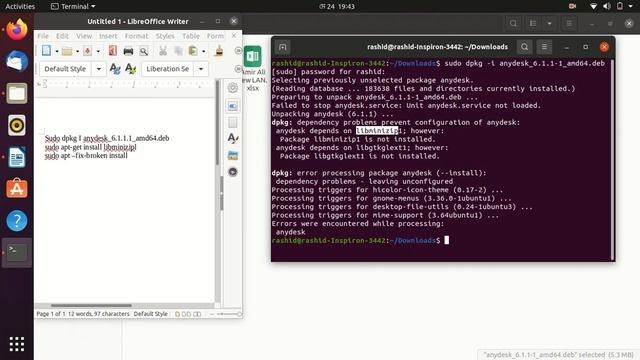Image resolution: width=640 pixels, height=360 pixels.
Task: Open the New document dropdown arrow
Action: point(57,51)
